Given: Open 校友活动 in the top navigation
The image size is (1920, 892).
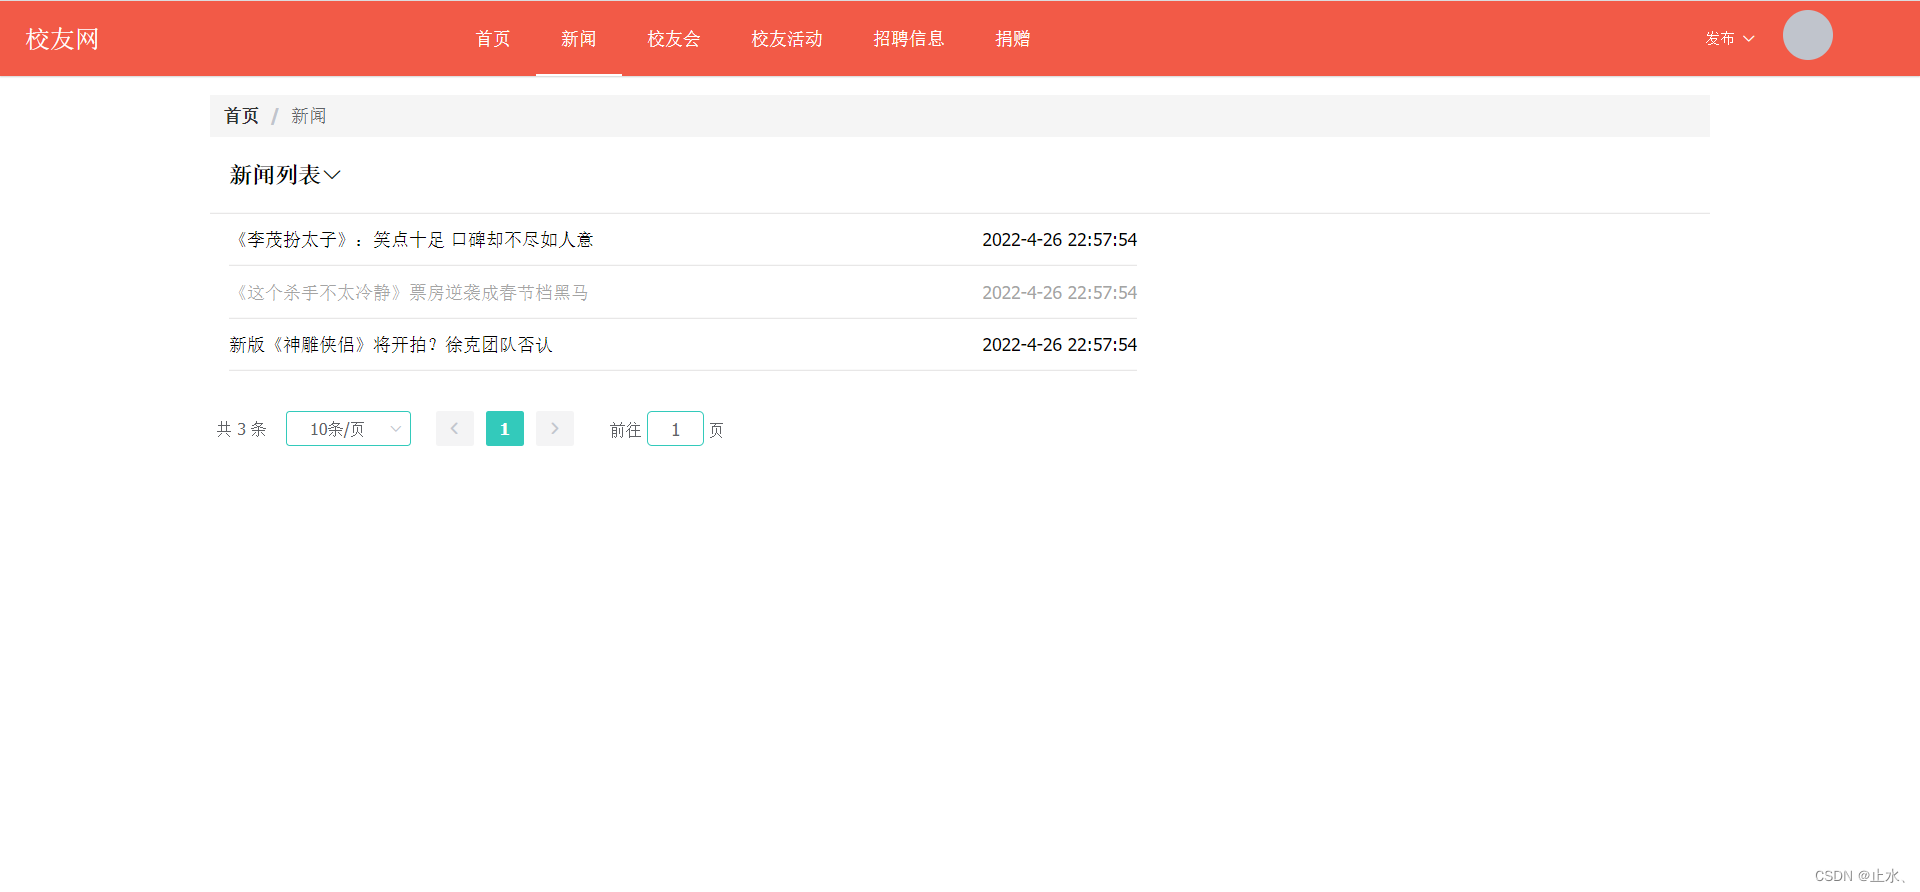Looking at the screenshot, I should pyautogui.click(x=787, y=39).
